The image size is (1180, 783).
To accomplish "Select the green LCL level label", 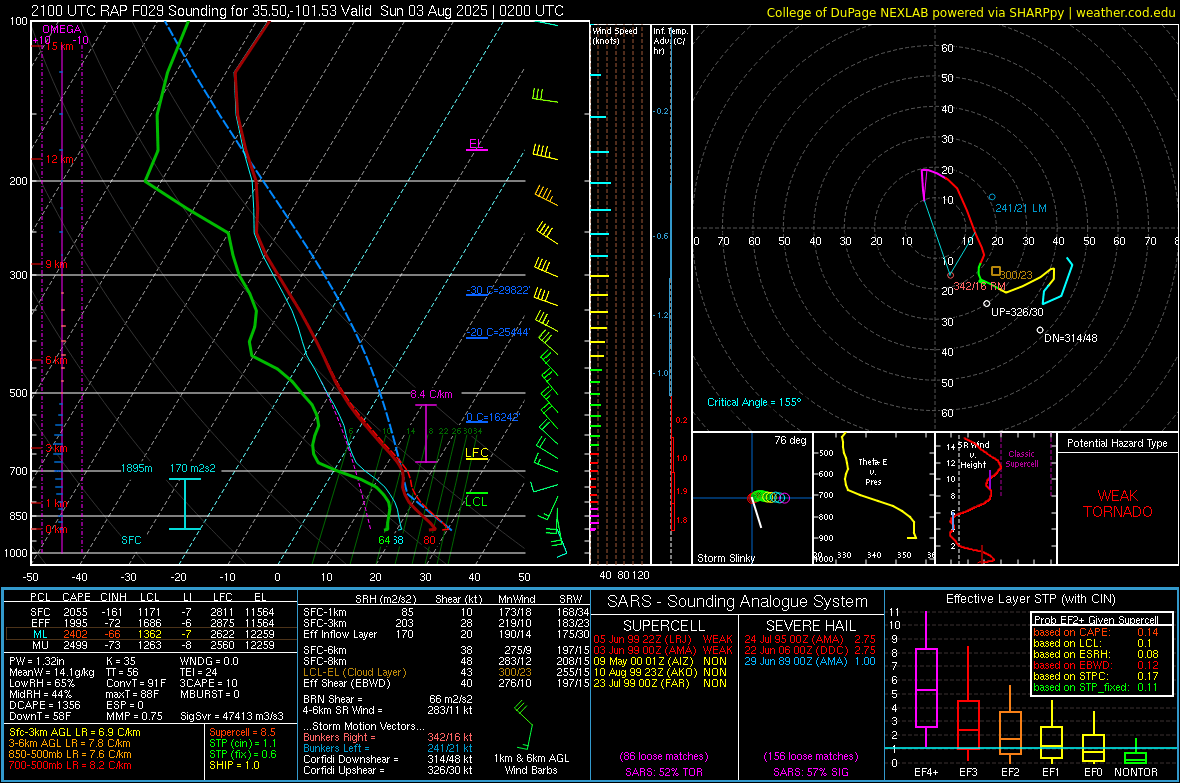I will (x=476, y=501).
